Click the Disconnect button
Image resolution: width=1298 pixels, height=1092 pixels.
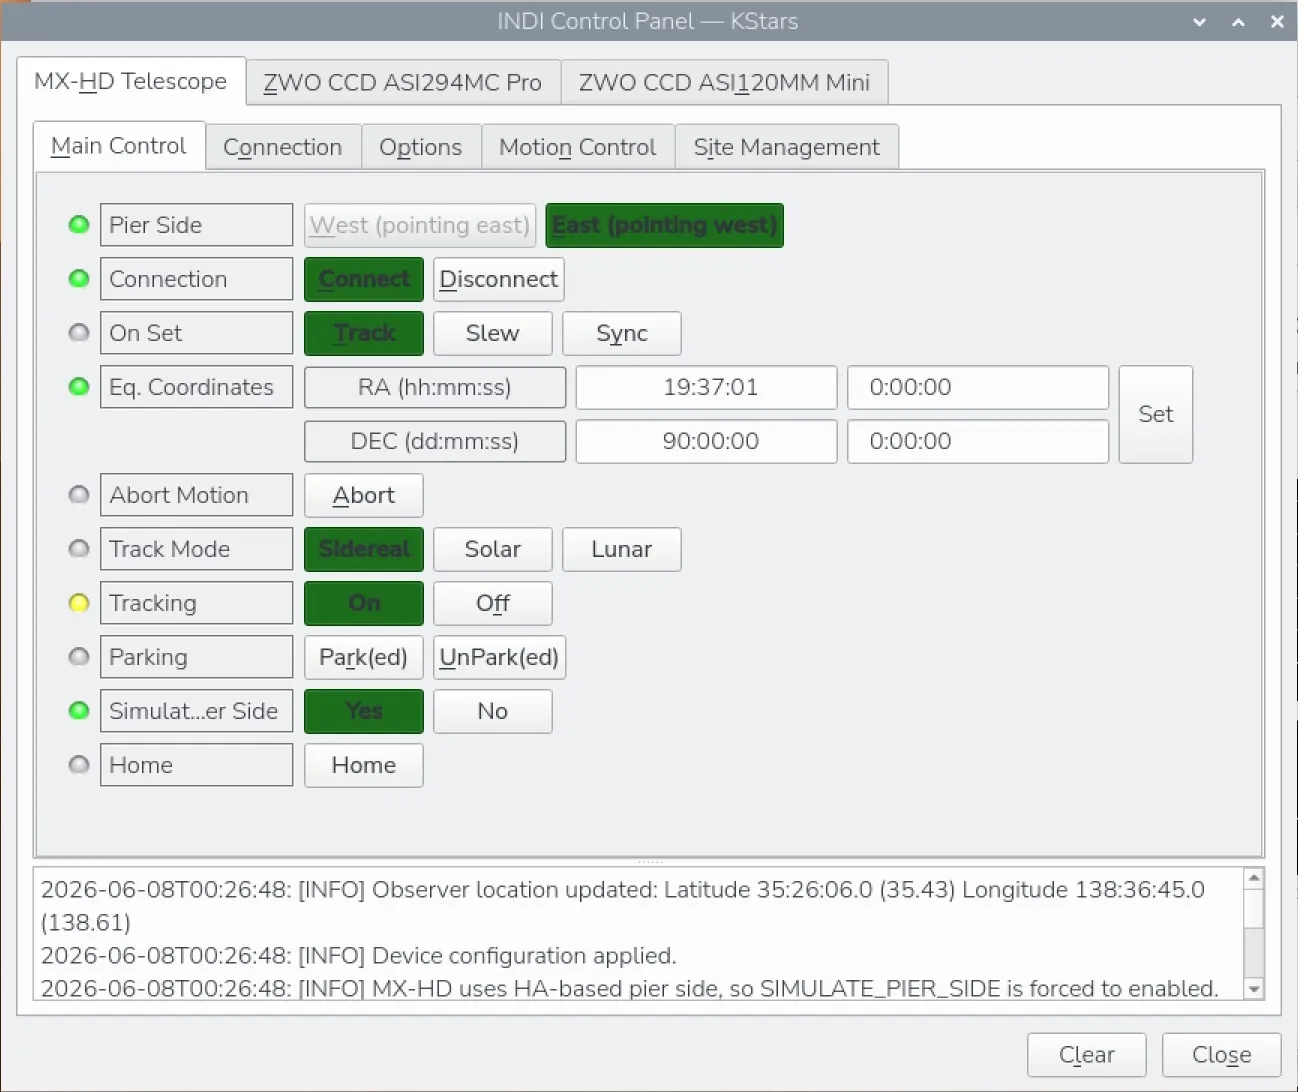click(x=499, y=279)
